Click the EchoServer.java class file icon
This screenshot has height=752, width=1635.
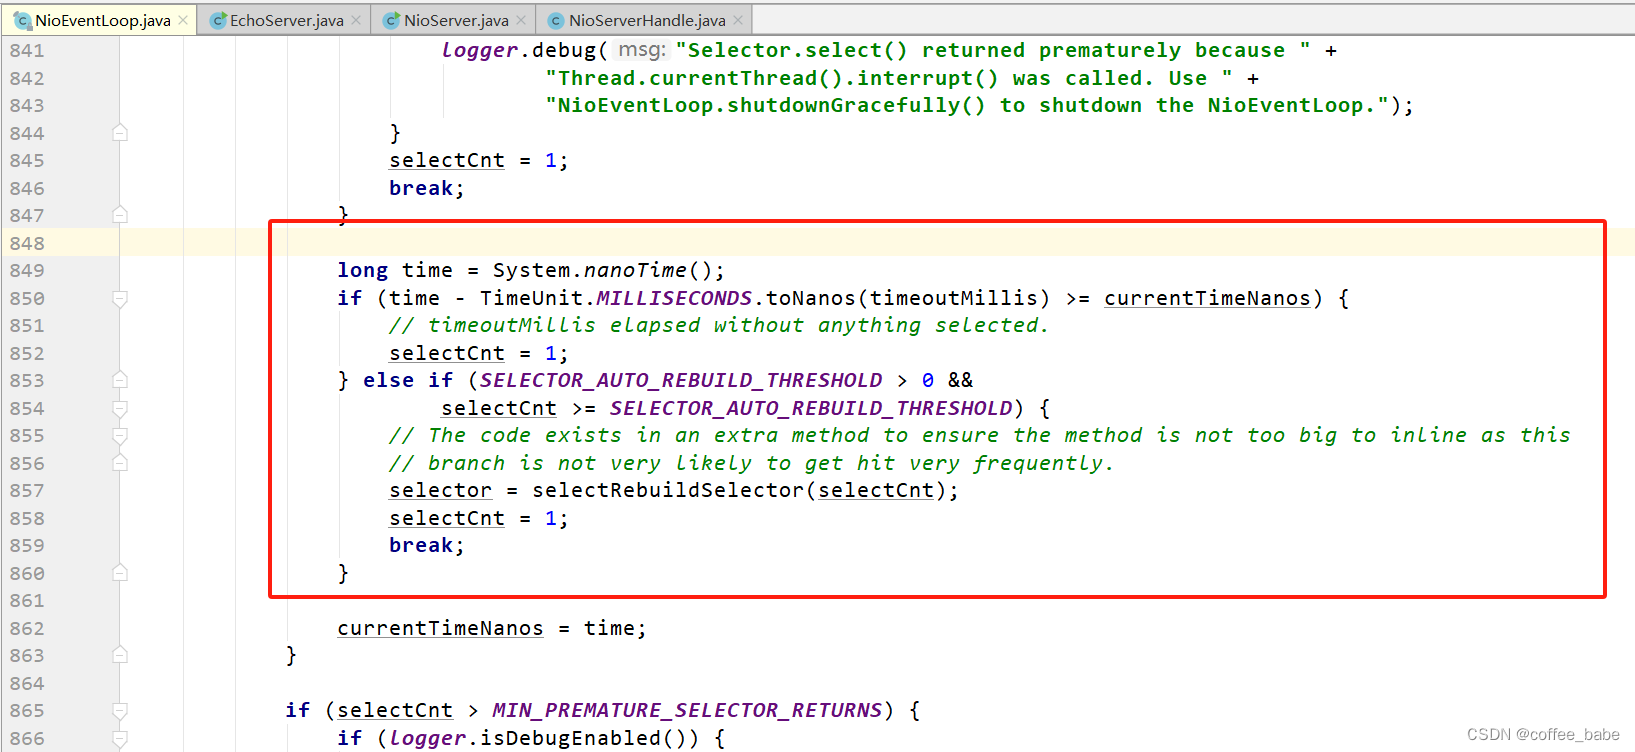tap(218, 20)
